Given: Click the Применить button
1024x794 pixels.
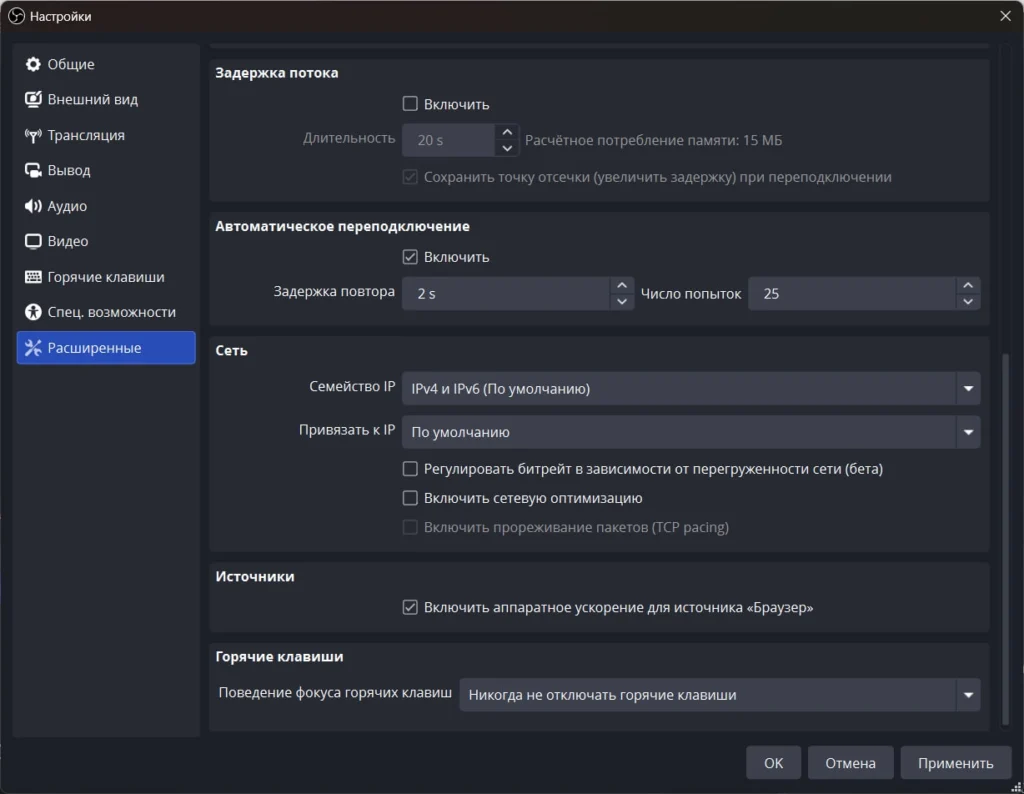Looking at the screenshot, I should pos(955,763).
